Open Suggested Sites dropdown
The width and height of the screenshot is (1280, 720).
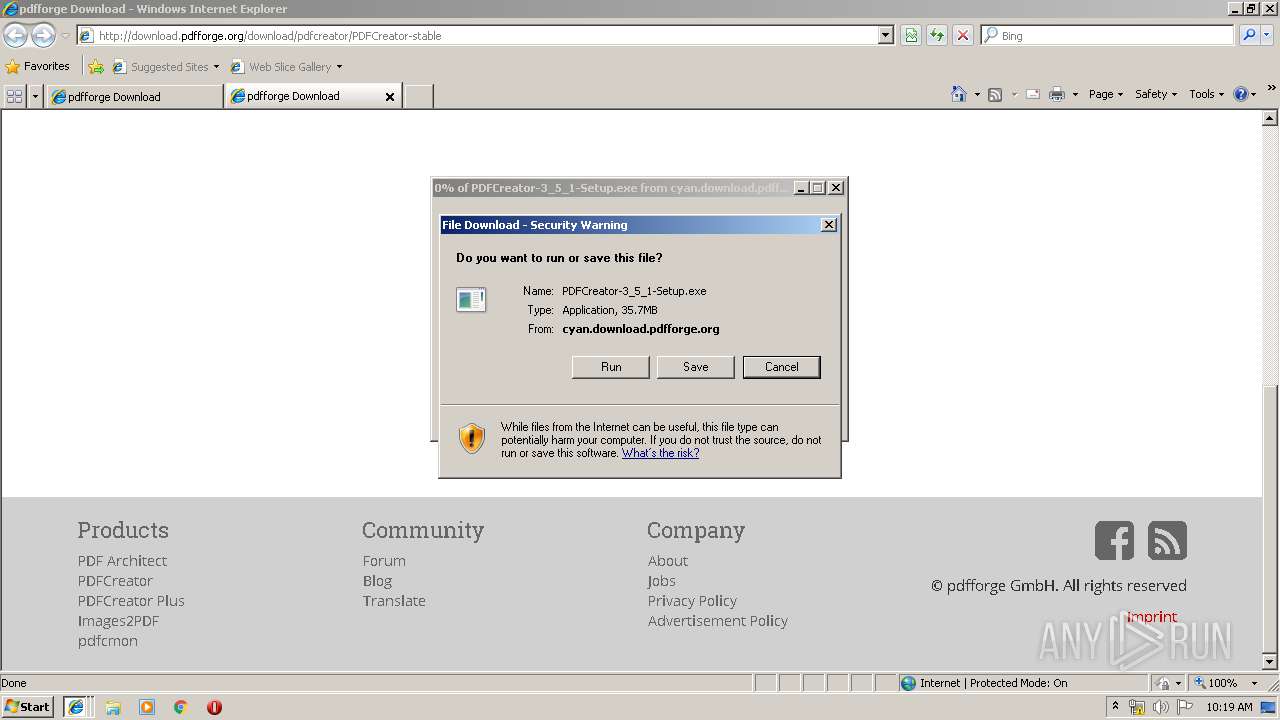tap(165, 67)
